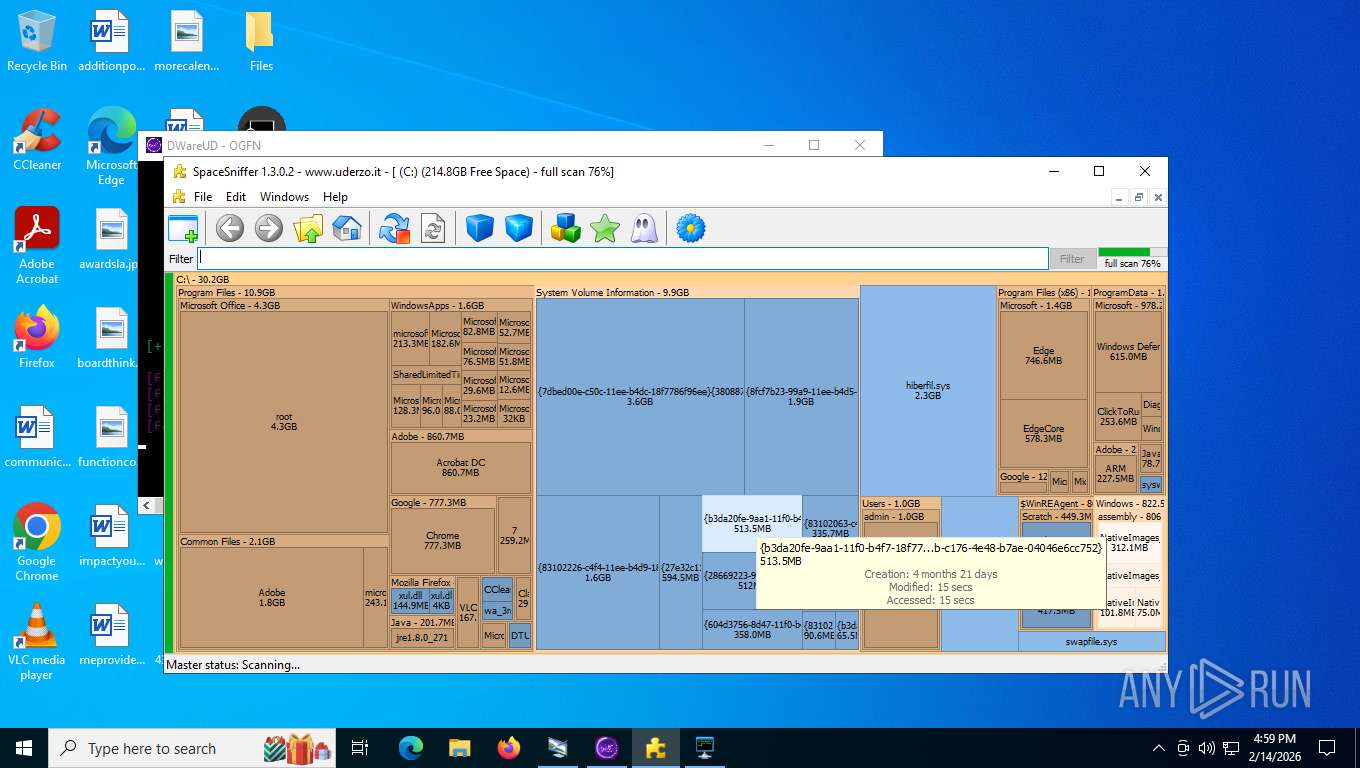Open the CCleaner desktop shortcut

(37, 140)
